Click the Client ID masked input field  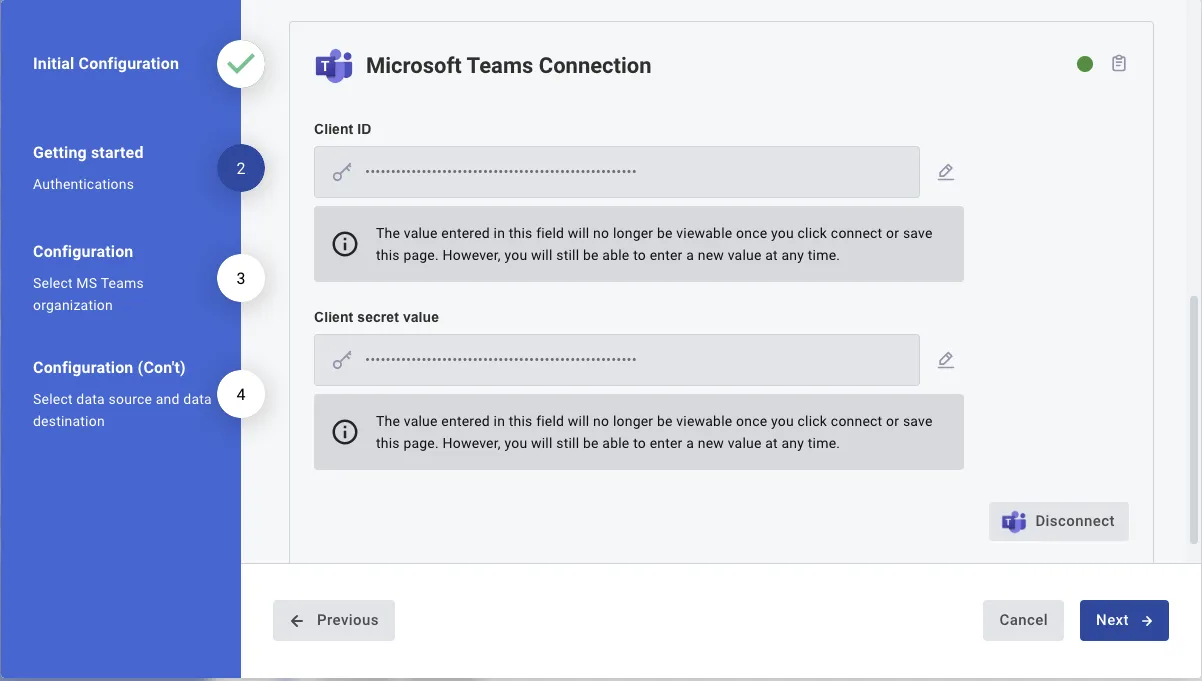pyautogui.click(x=617, y=172)
